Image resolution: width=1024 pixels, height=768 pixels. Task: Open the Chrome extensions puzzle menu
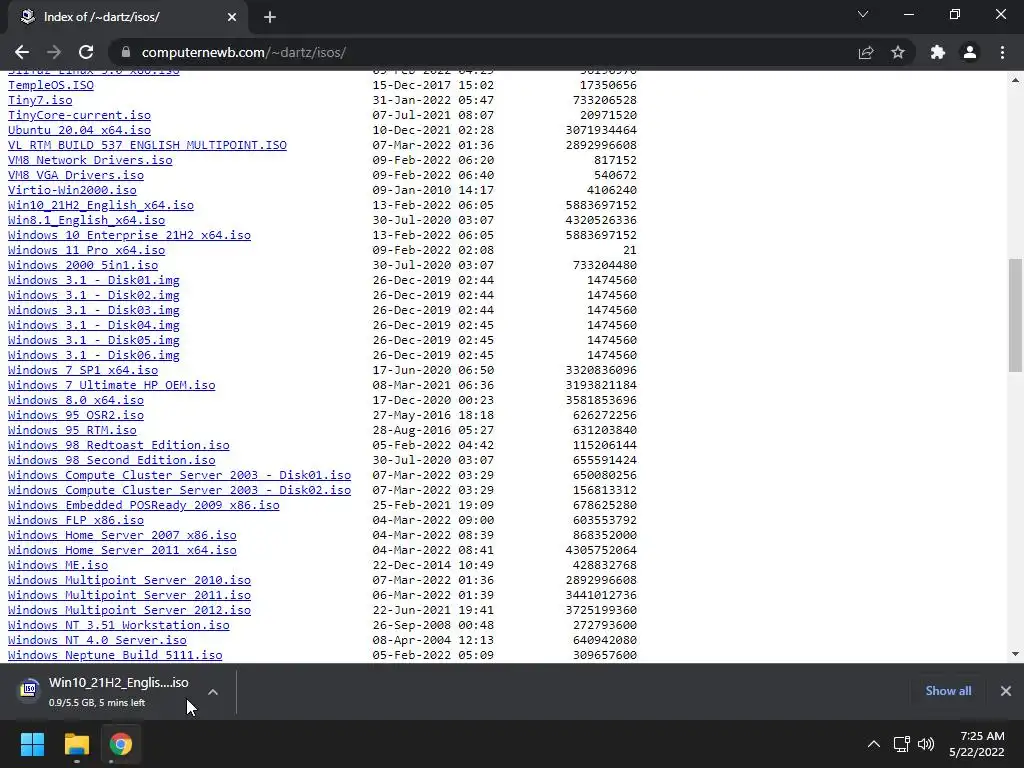pyautogui.click(x=938, y=52)
